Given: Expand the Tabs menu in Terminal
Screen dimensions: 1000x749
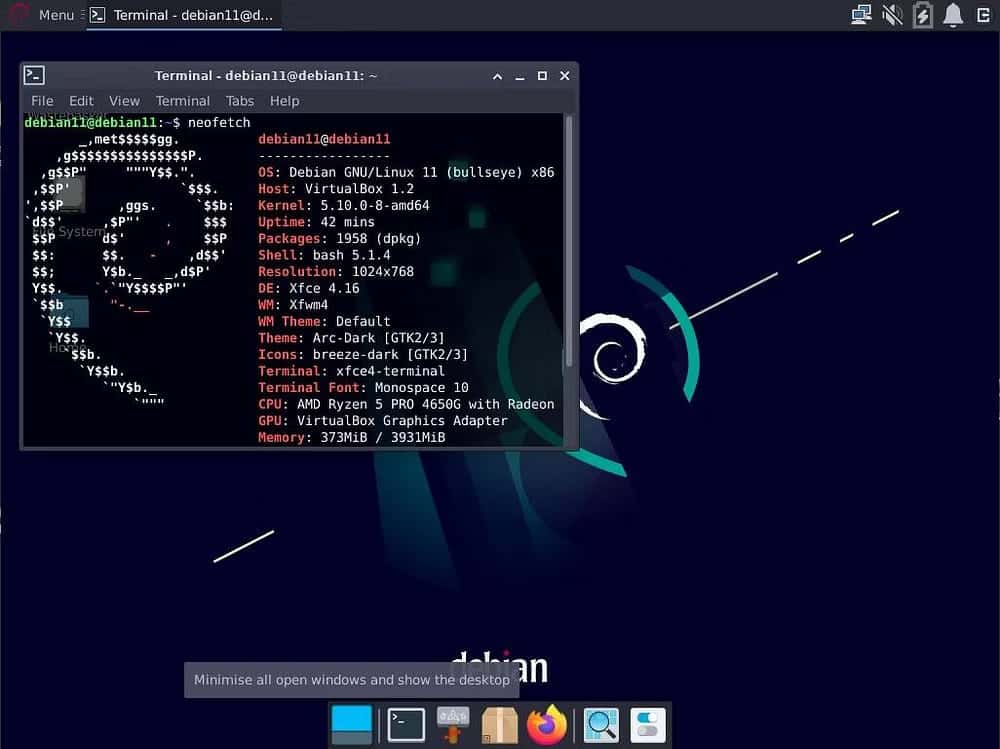Looking at the screenshot, I should [x=240, y=101].
